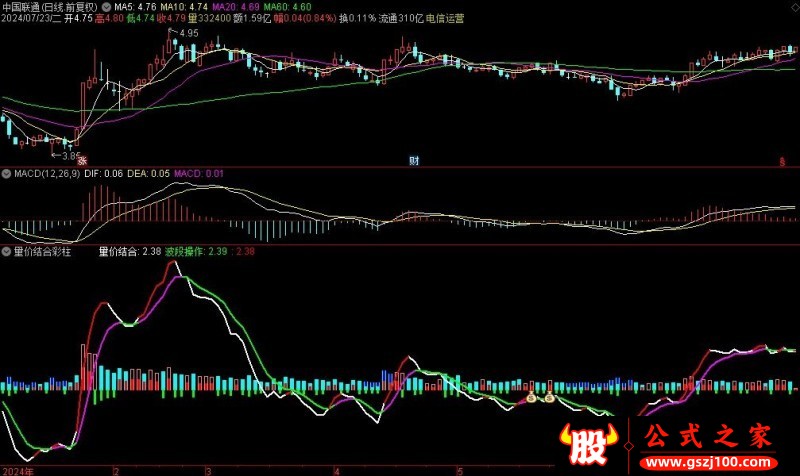Click the volume value 量332400

tap(209, 18)
